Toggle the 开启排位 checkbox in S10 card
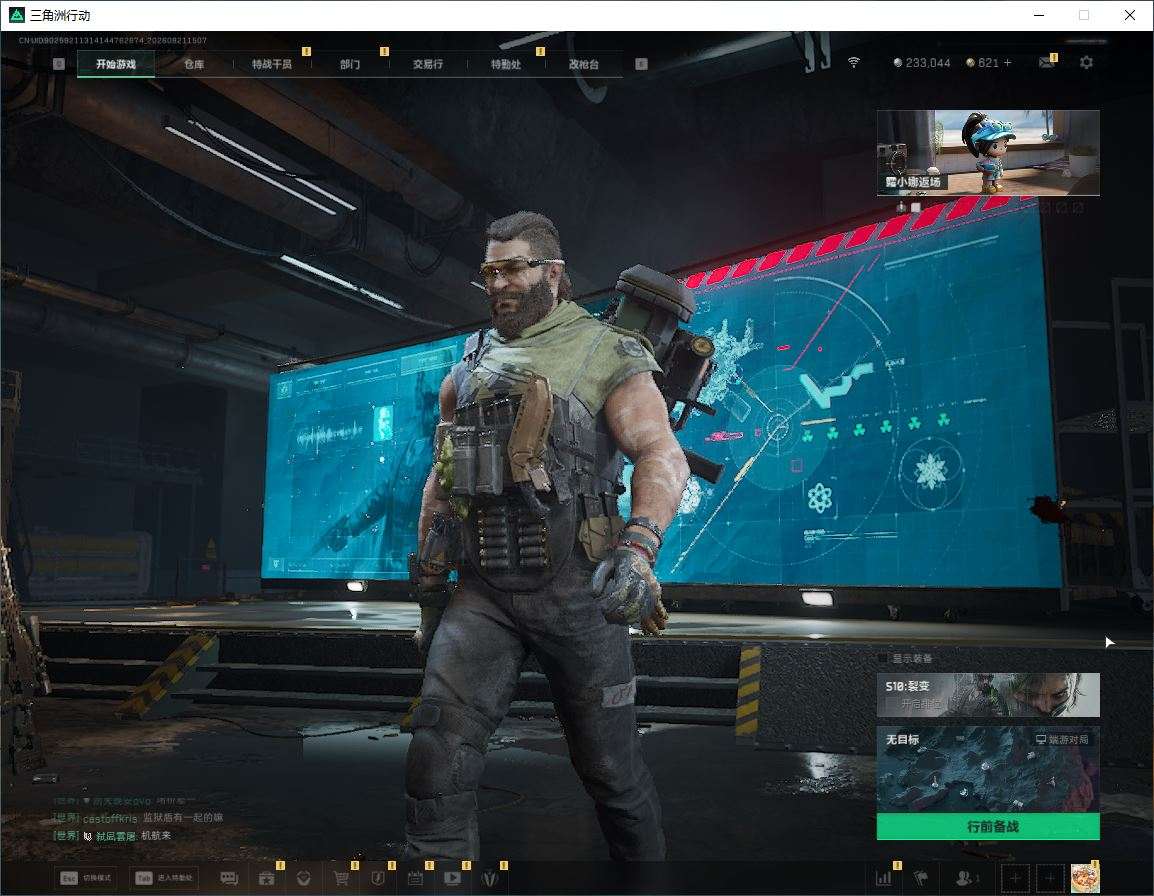 [x=891, y=705]
